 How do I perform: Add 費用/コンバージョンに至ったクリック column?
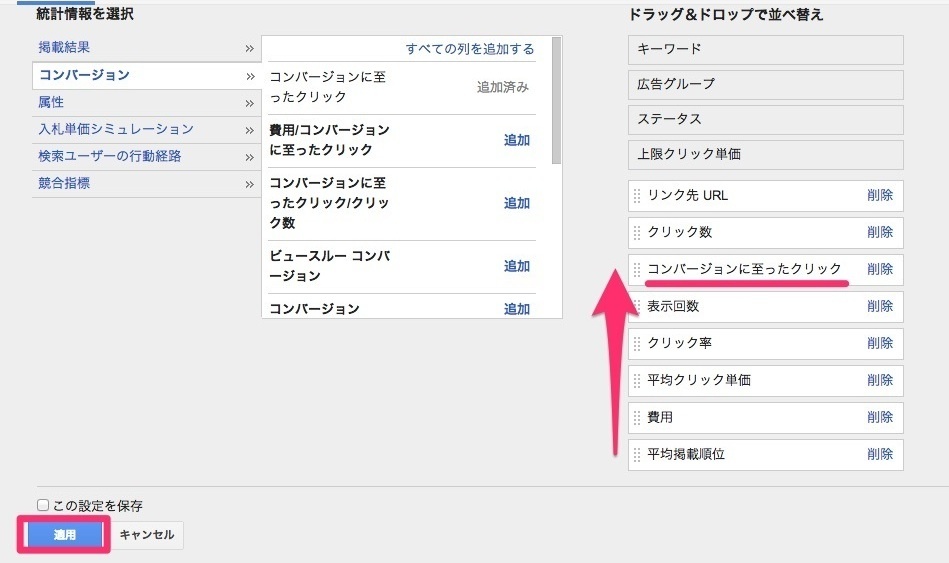point(516,140)
